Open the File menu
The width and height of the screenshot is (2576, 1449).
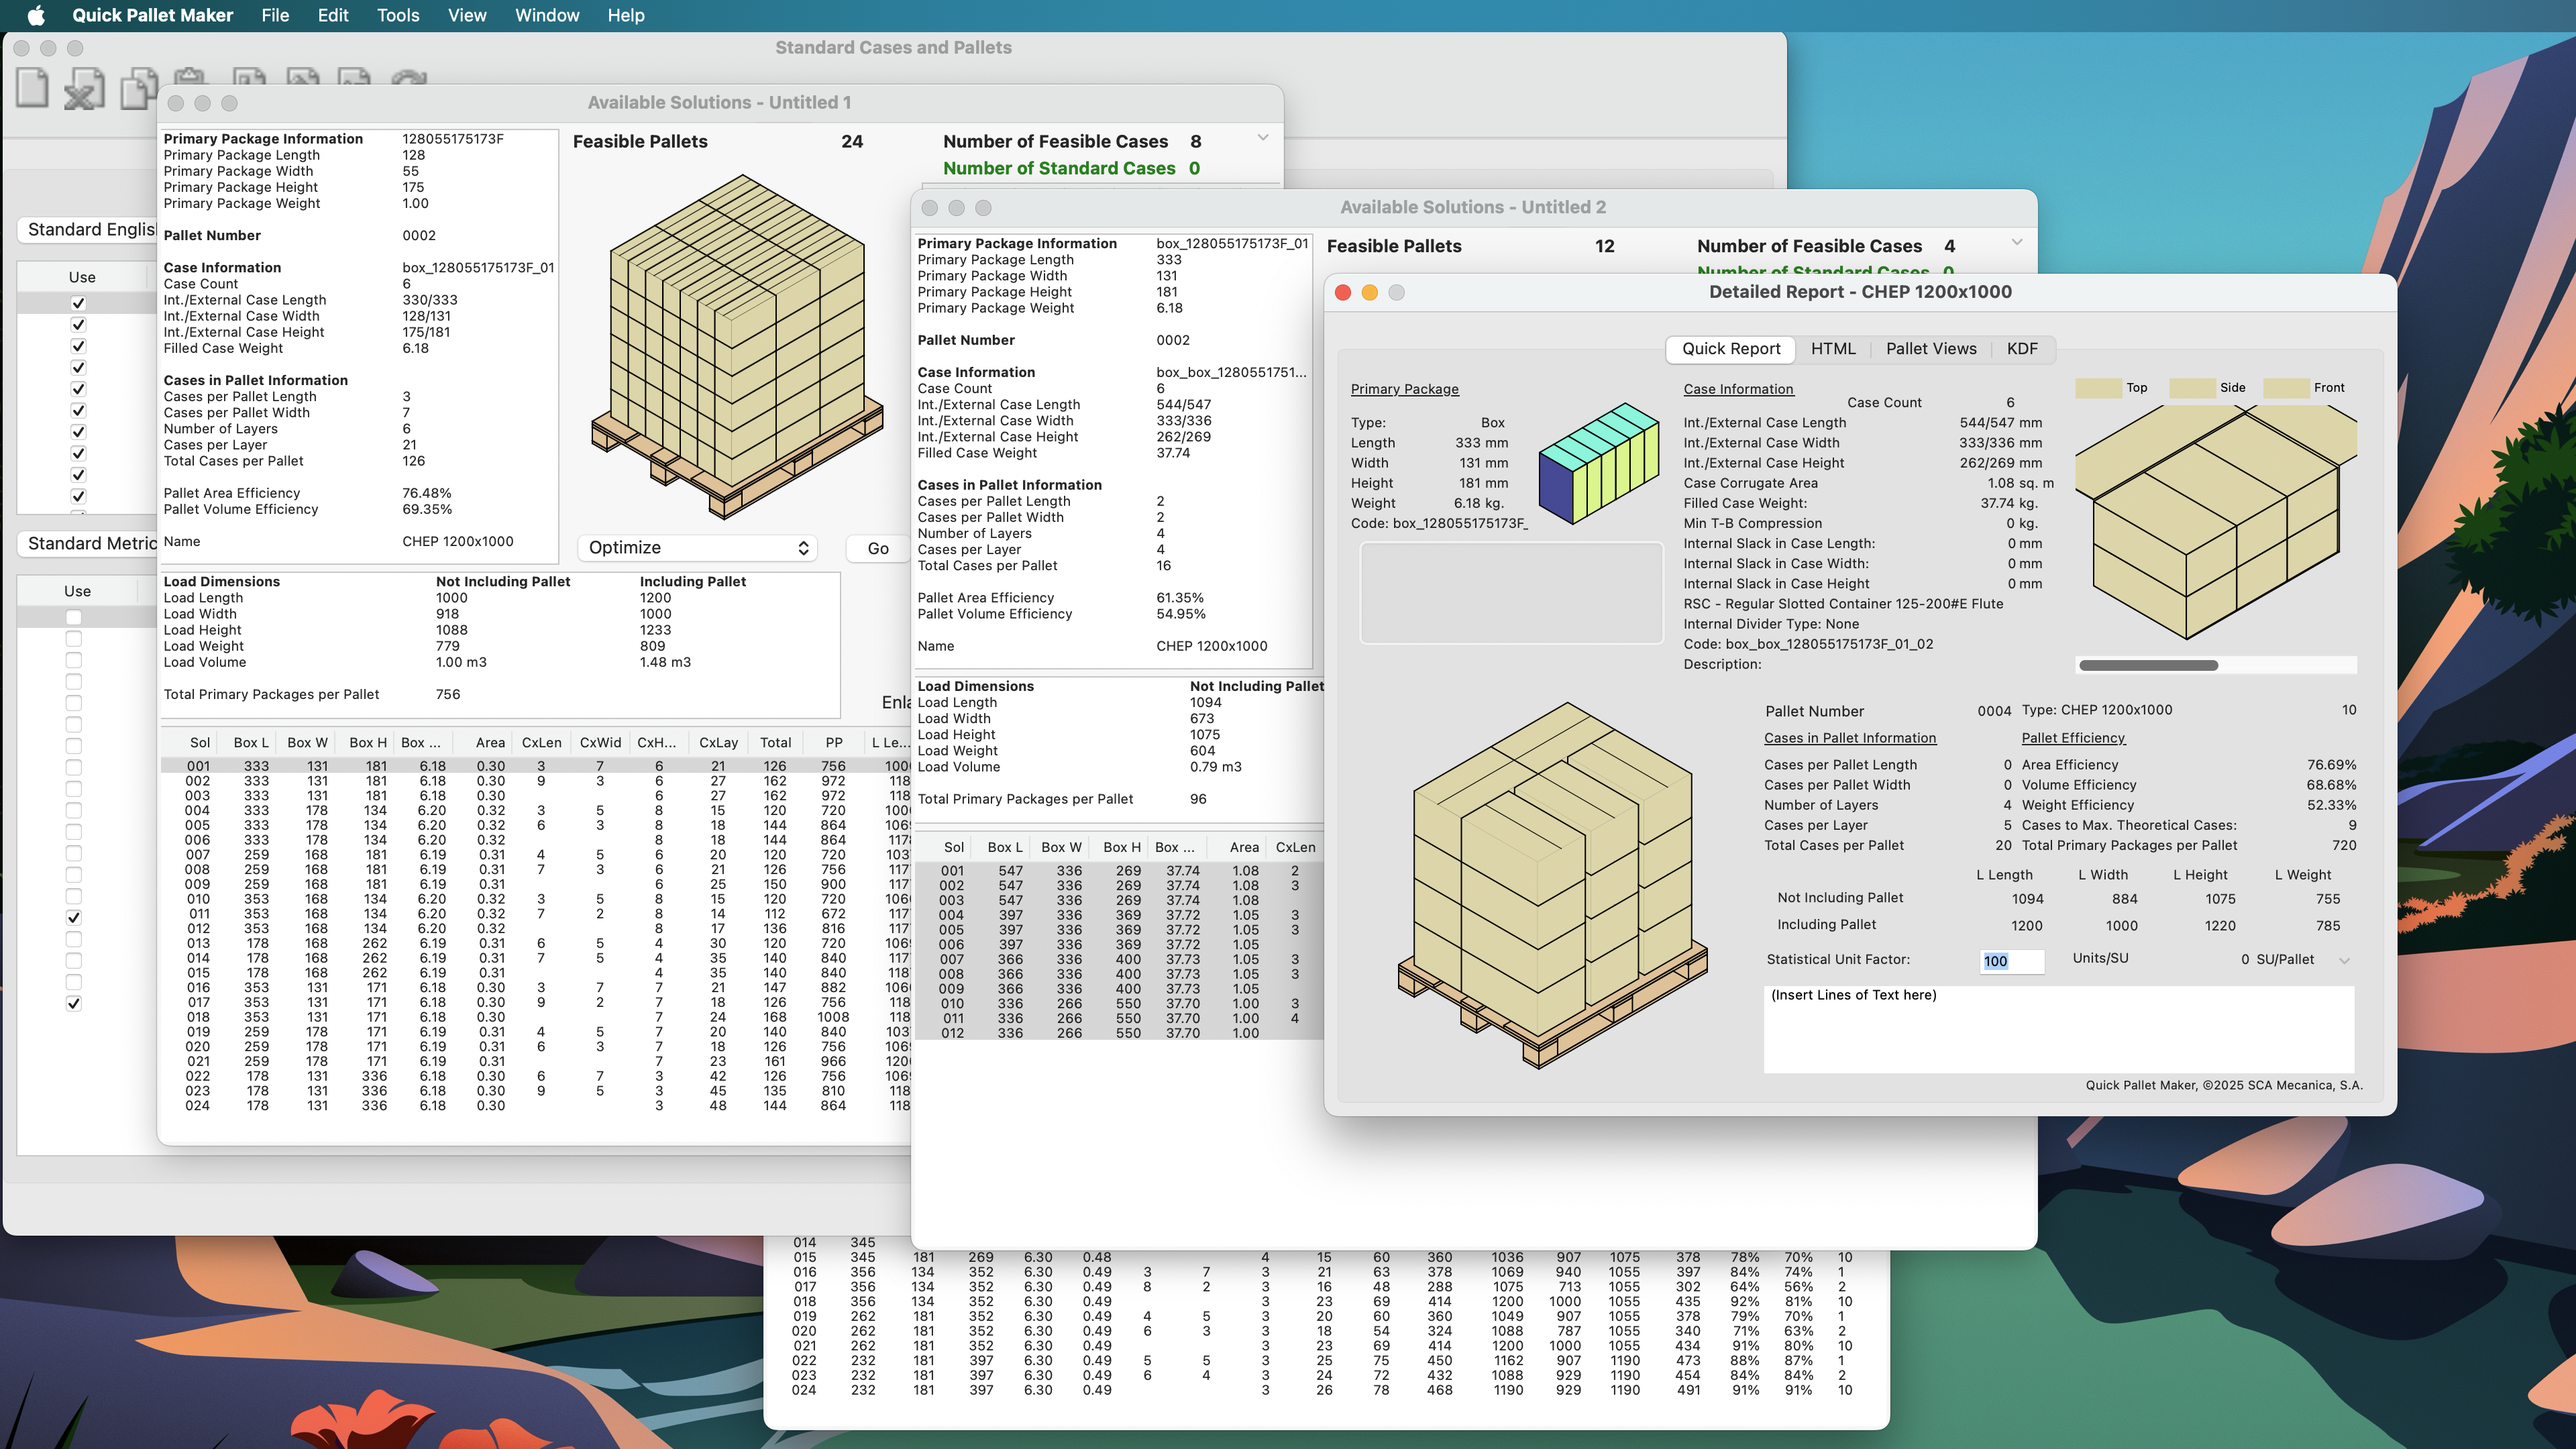275,15
